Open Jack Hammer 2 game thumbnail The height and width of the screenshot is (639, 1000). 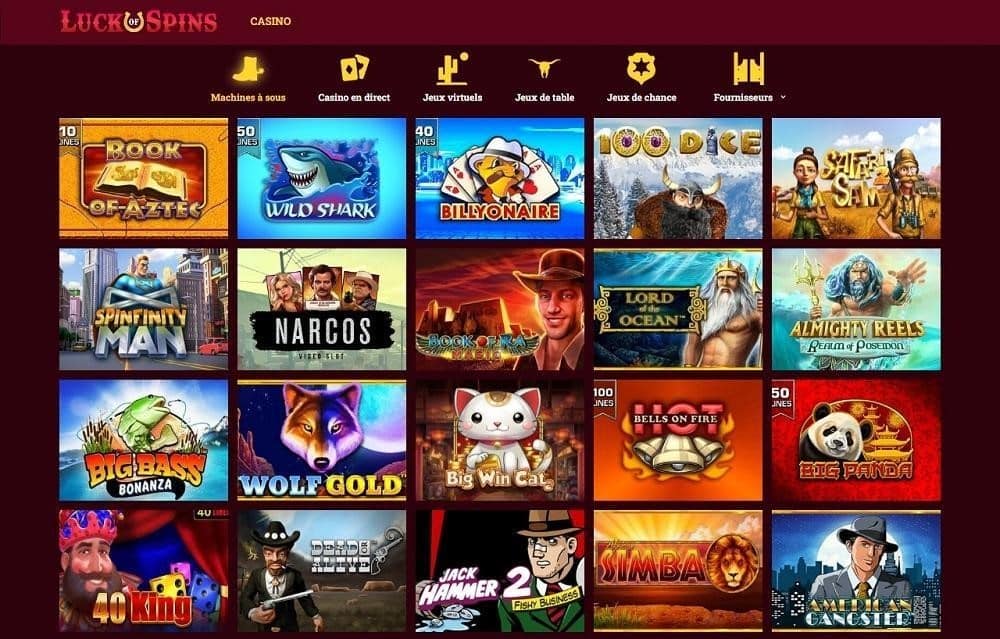click(x=500, y=571)
